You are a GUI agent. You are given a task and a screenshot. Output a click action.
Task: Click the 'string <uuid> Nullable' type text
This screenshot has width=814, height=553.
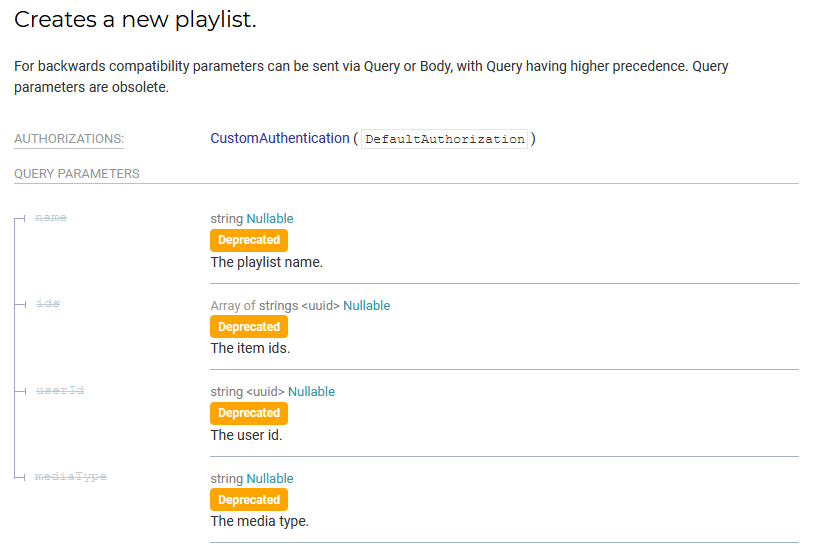coord(272,391)
